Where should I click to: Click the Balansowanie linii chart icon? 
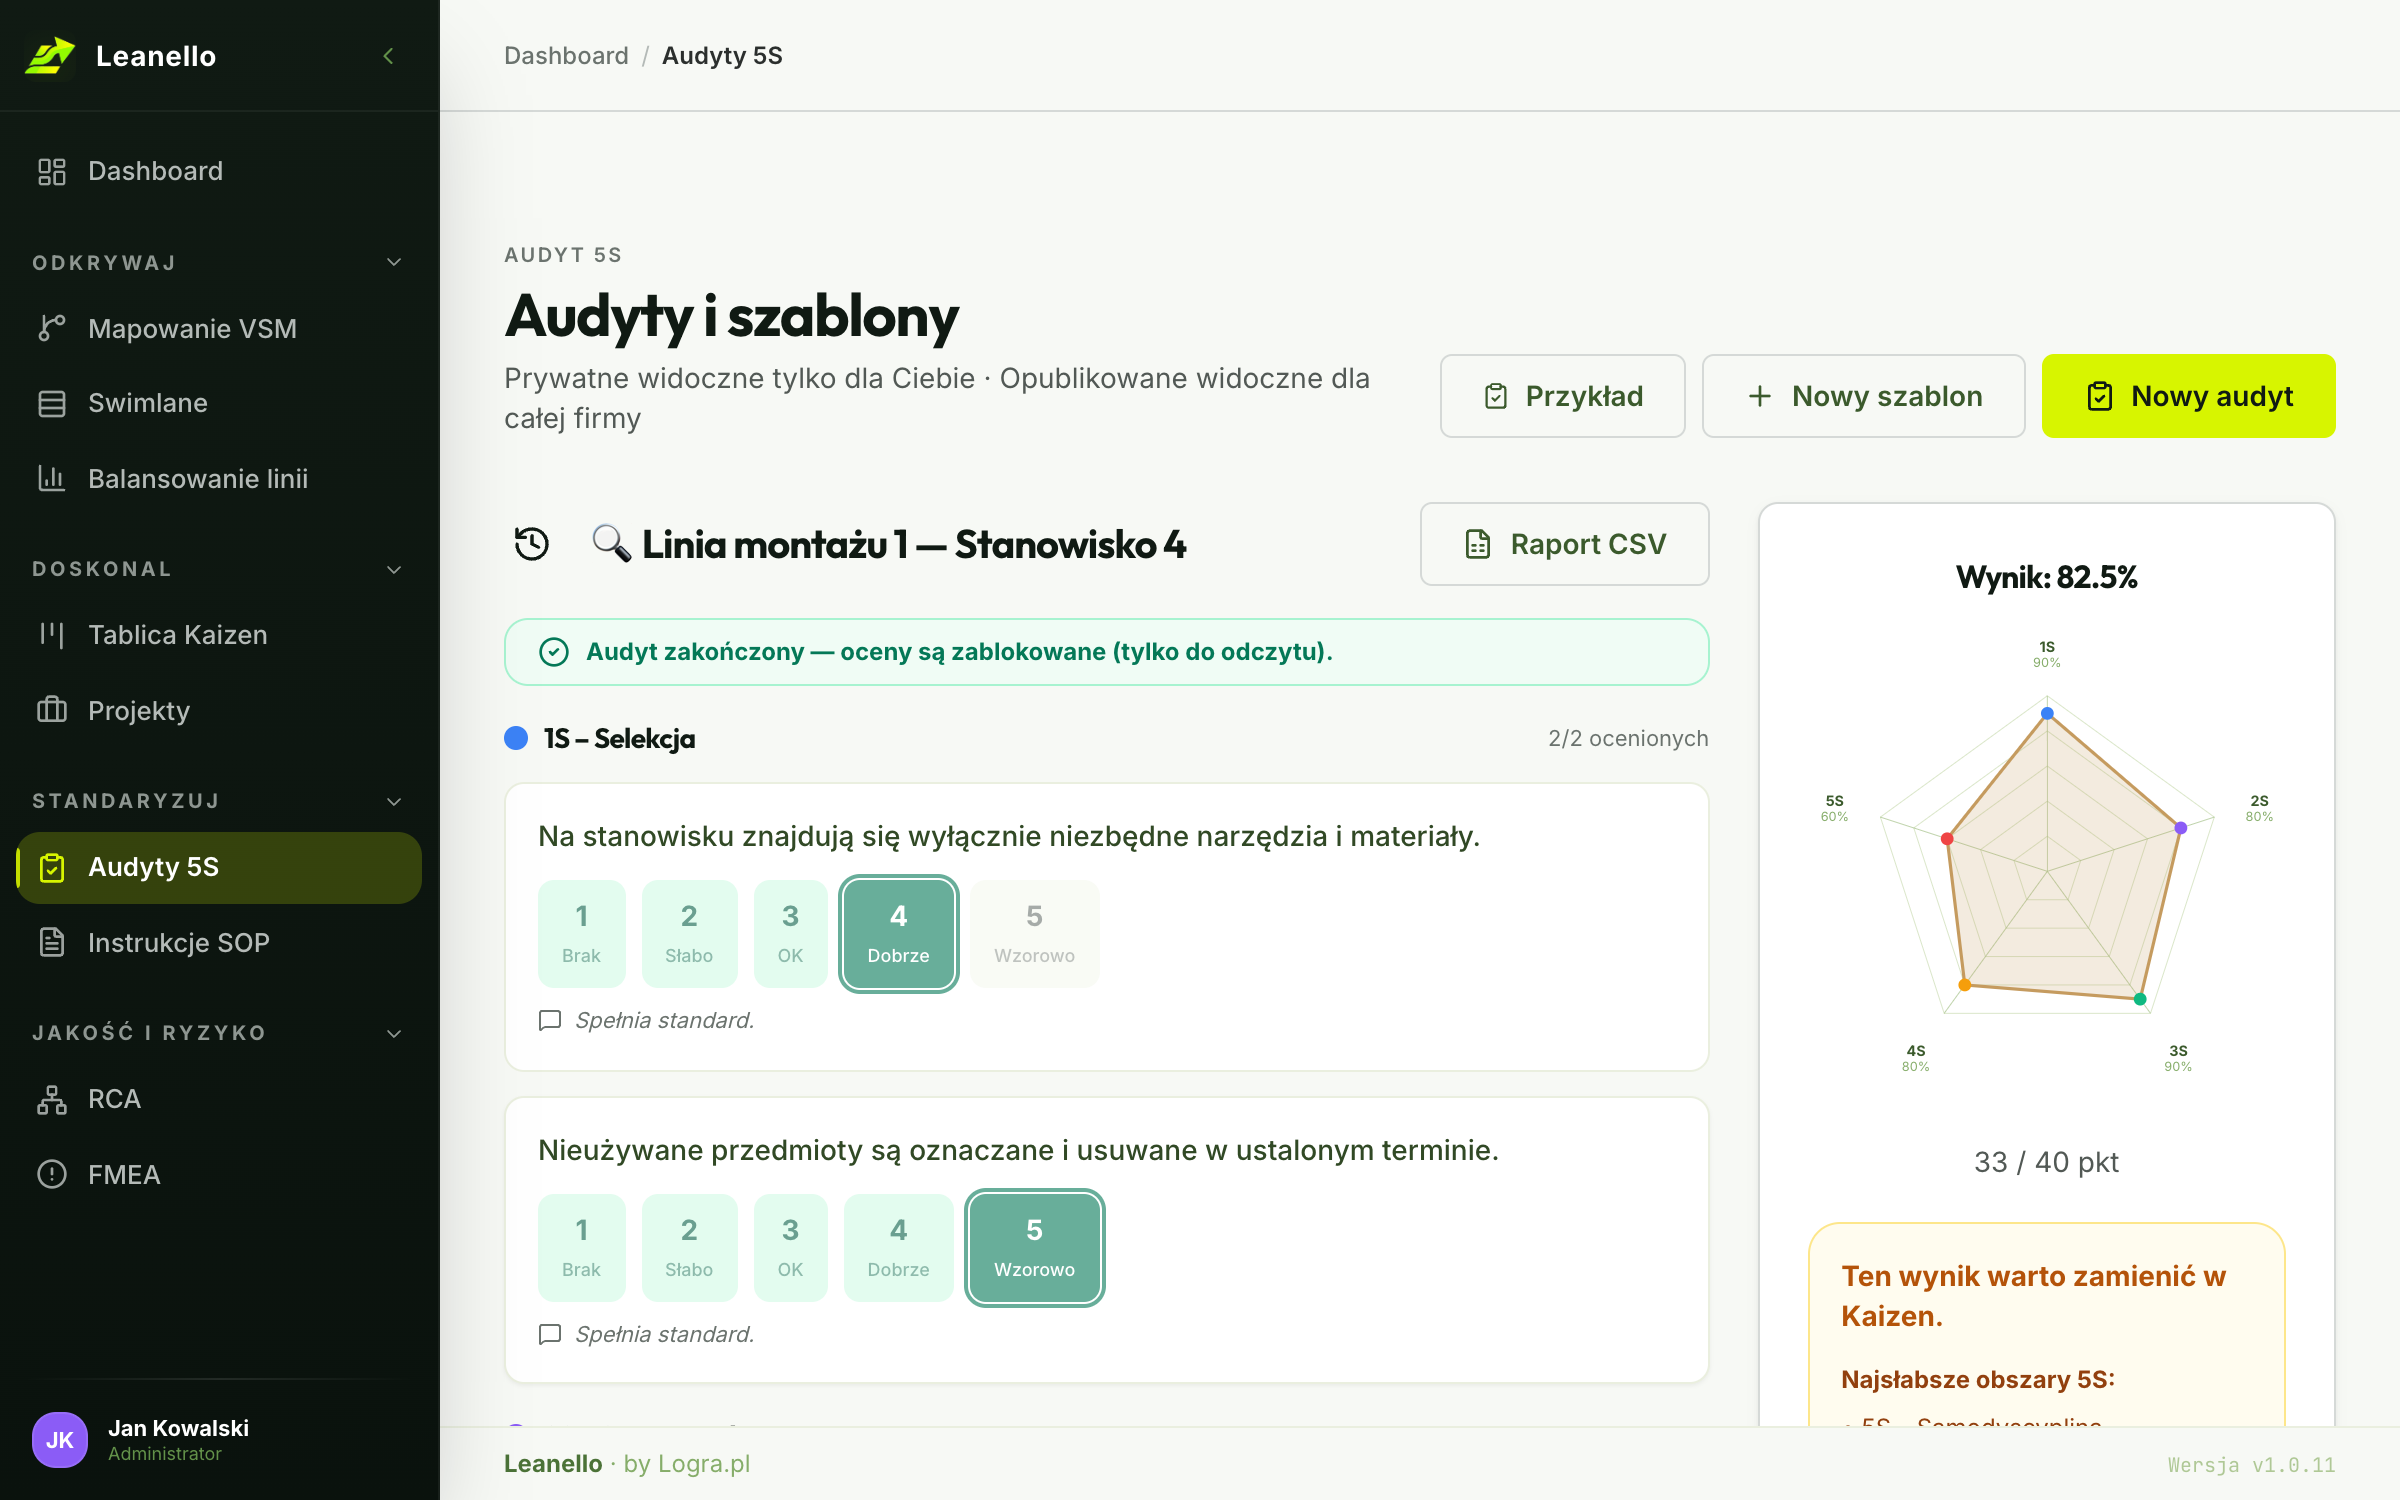click(52, 478)
